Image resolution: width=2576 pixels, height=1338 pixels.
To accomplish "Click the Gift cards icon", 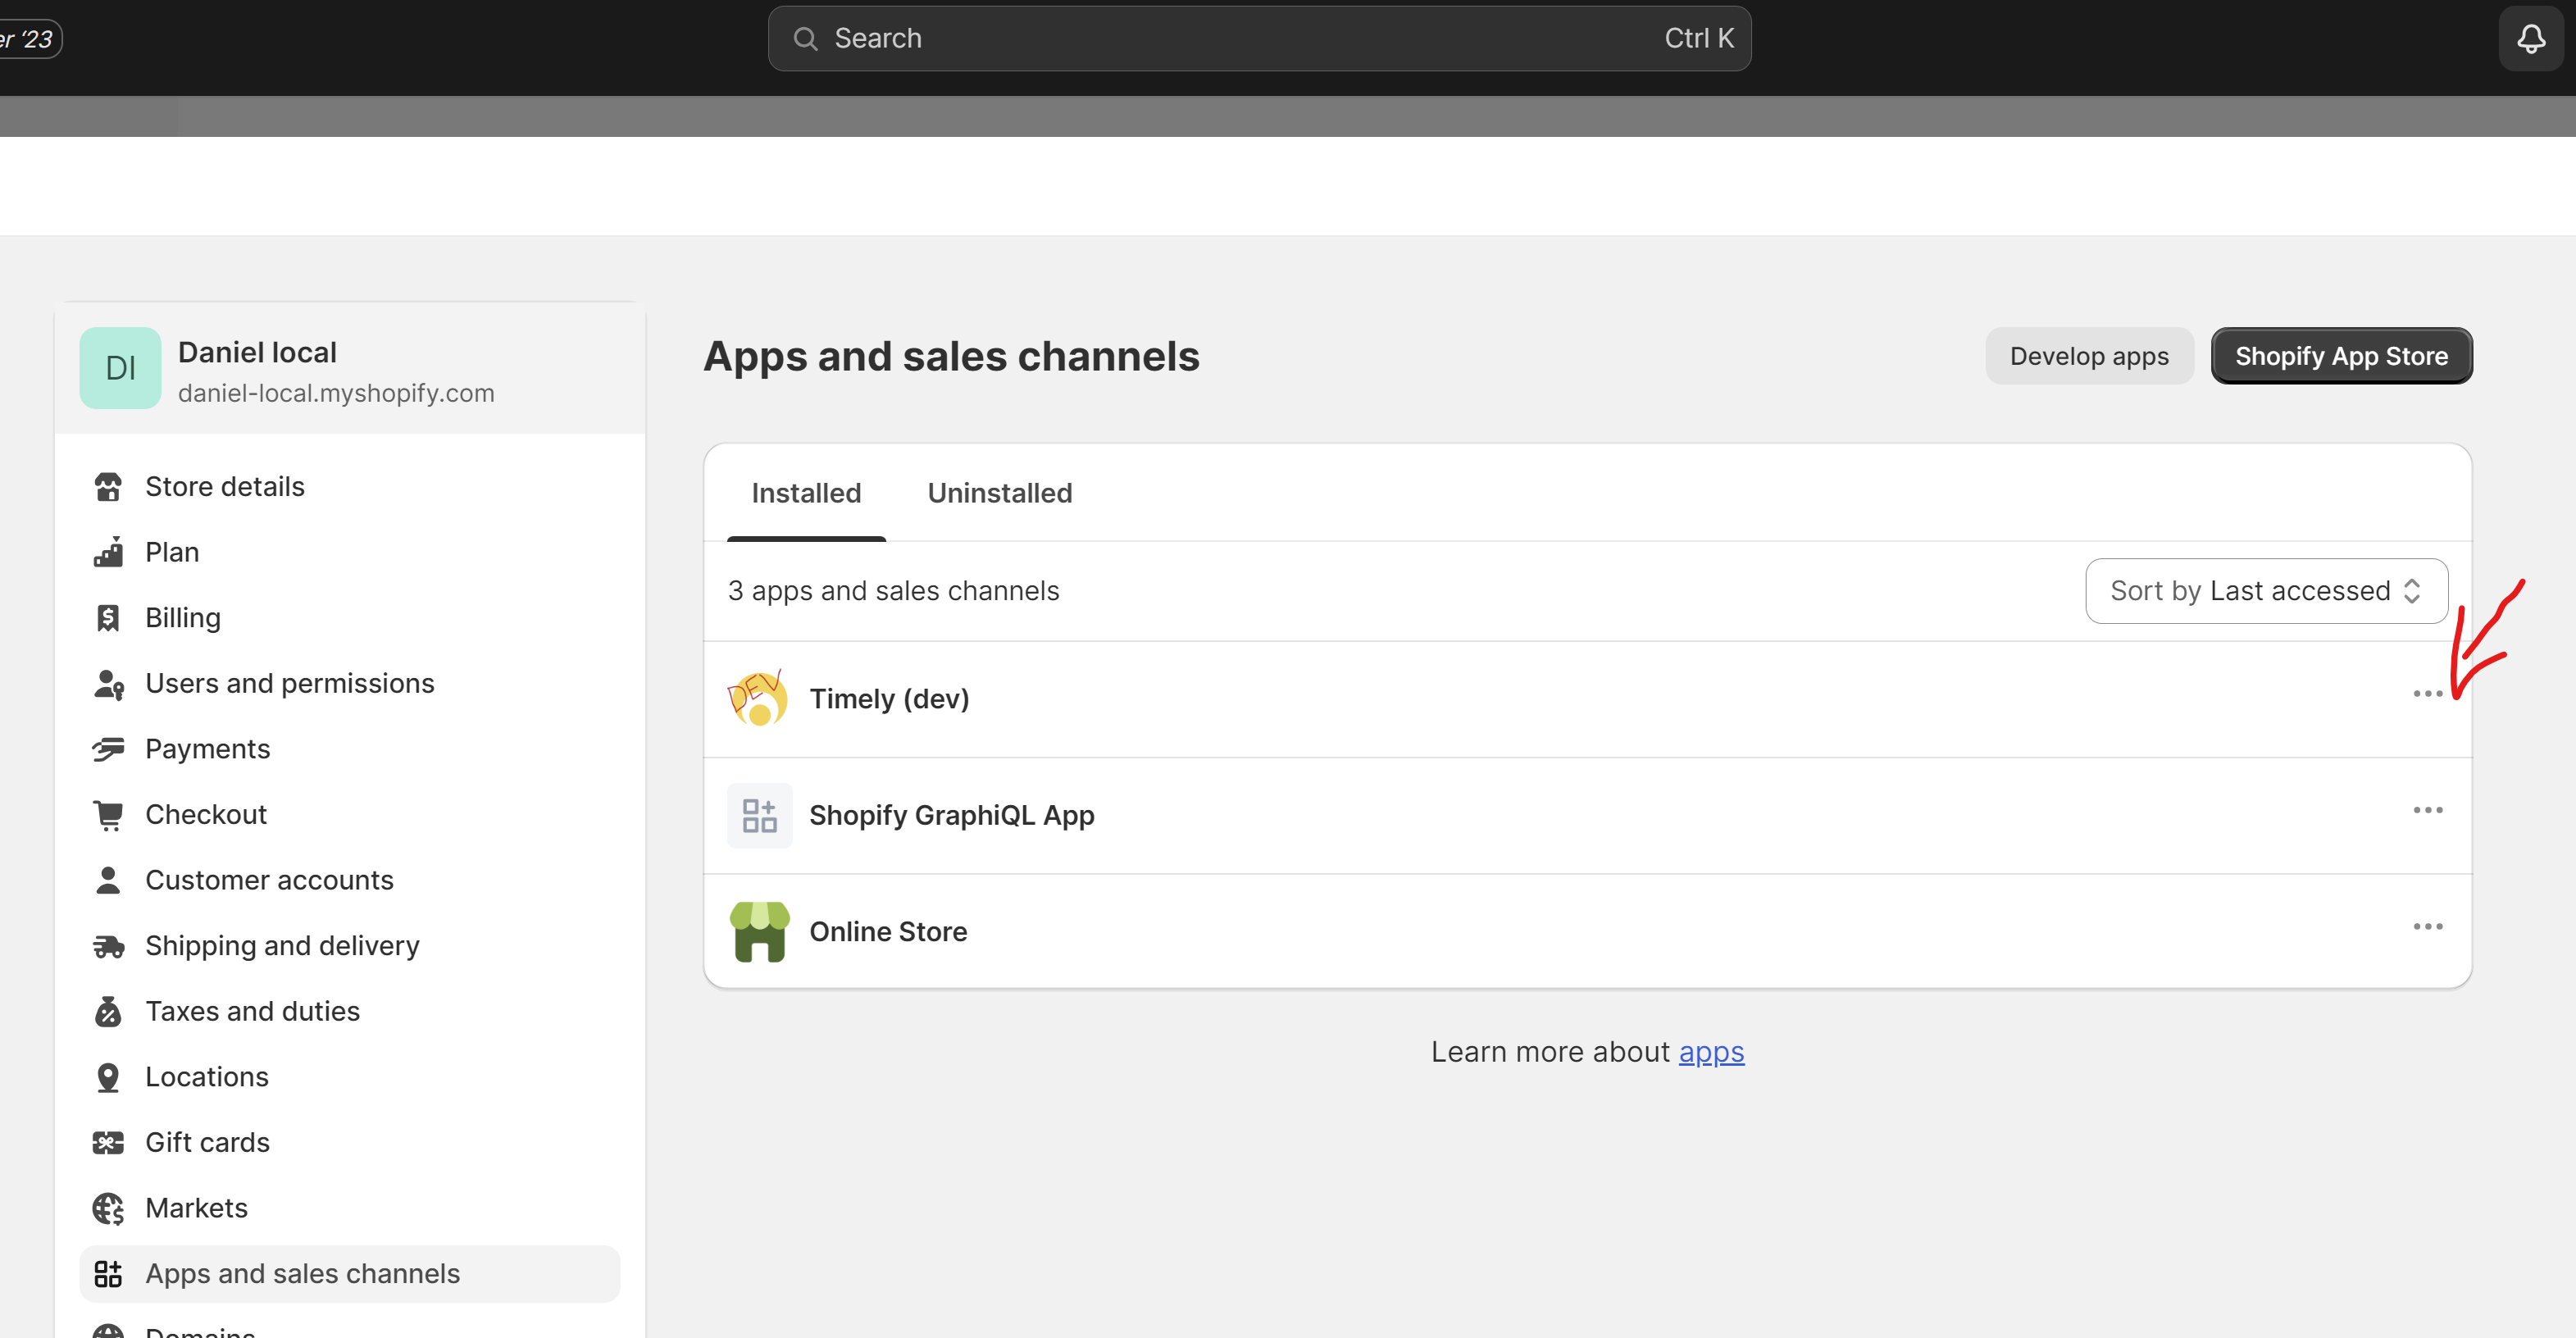I will pos(108,1143).
